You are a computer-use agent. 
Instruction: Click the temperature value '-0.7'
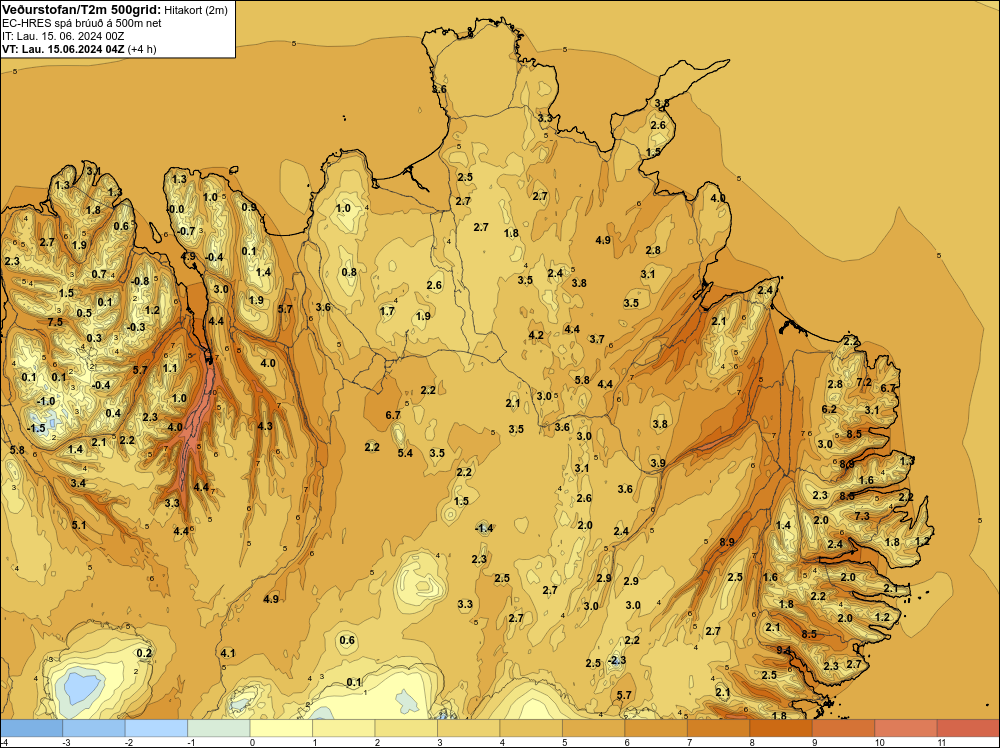186,231
